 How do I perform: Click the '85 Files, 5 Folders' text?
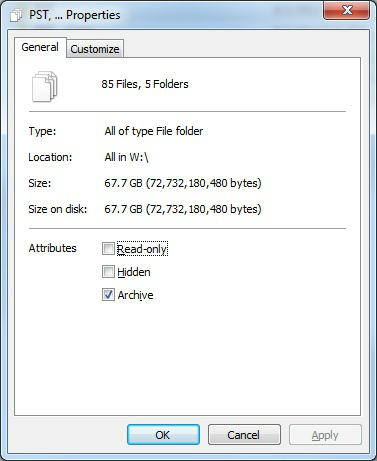pyautogui.click(x=145, y=84)
